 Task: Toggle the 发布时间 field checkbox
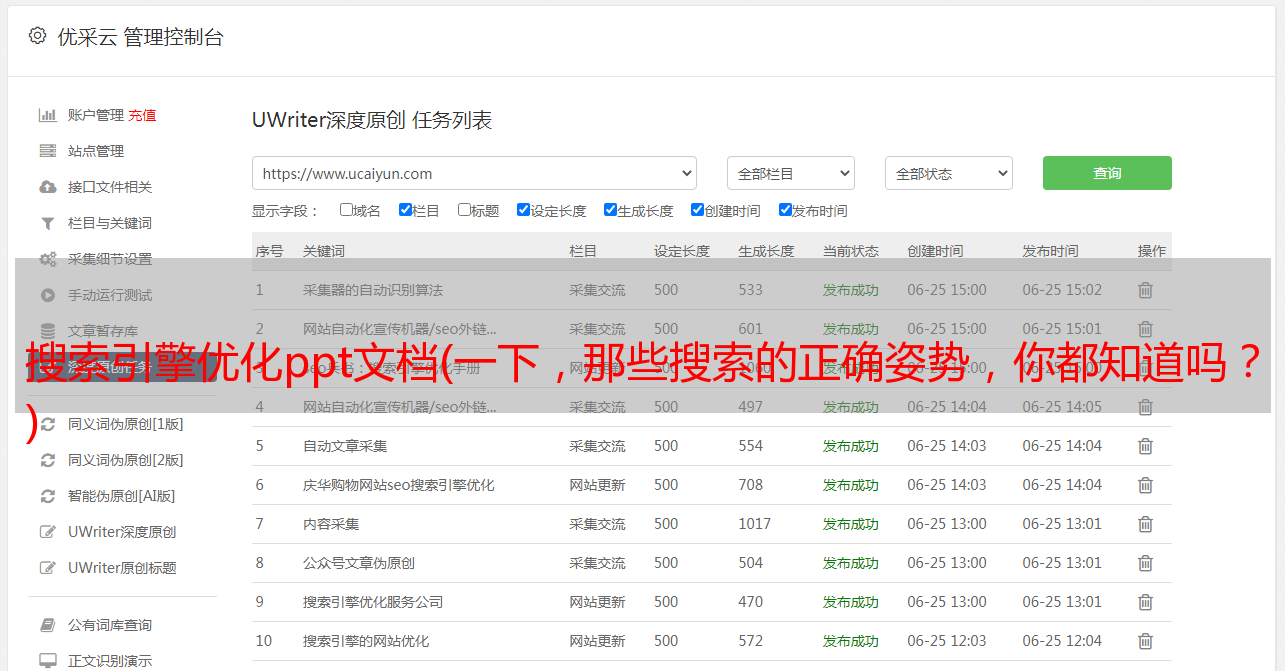(x=785, y=210)
